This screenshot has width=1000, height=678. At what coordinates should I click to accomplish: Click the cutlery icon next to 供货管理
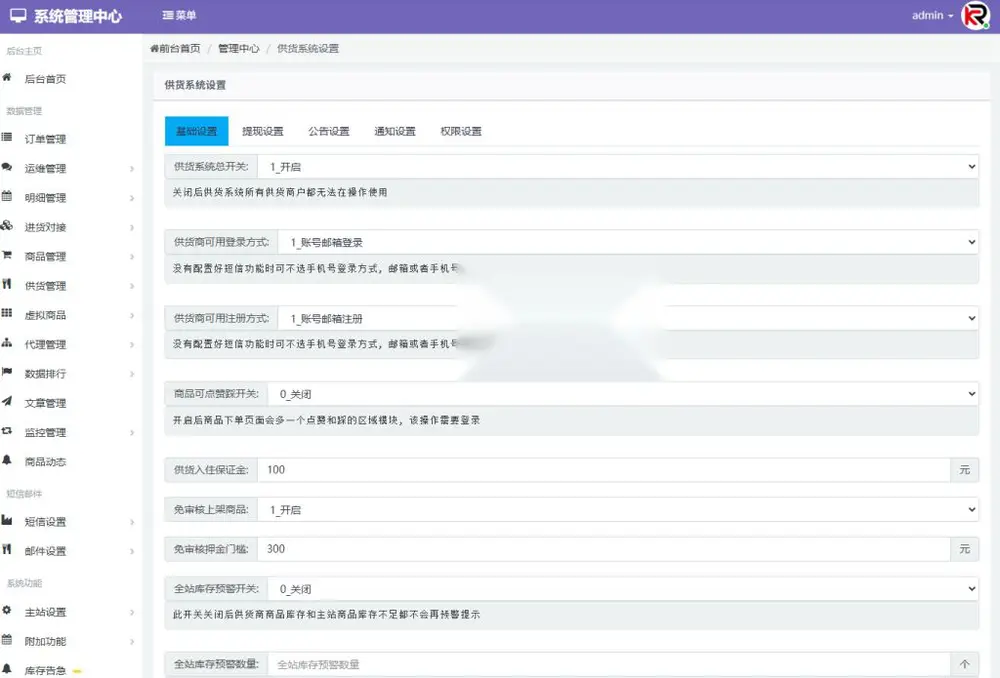coord(7,284)
